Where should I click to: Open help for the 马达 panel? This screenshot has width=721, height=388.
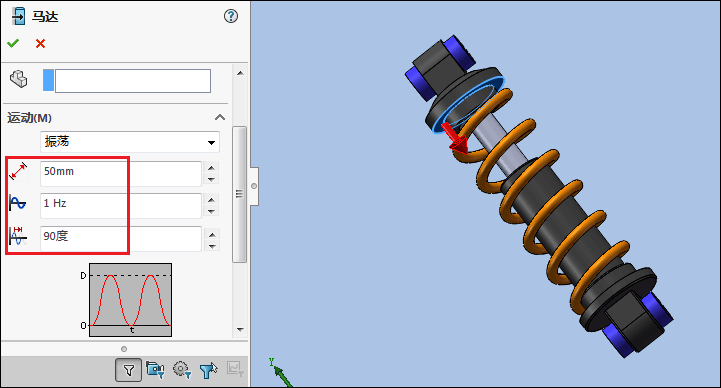[231, 17]
